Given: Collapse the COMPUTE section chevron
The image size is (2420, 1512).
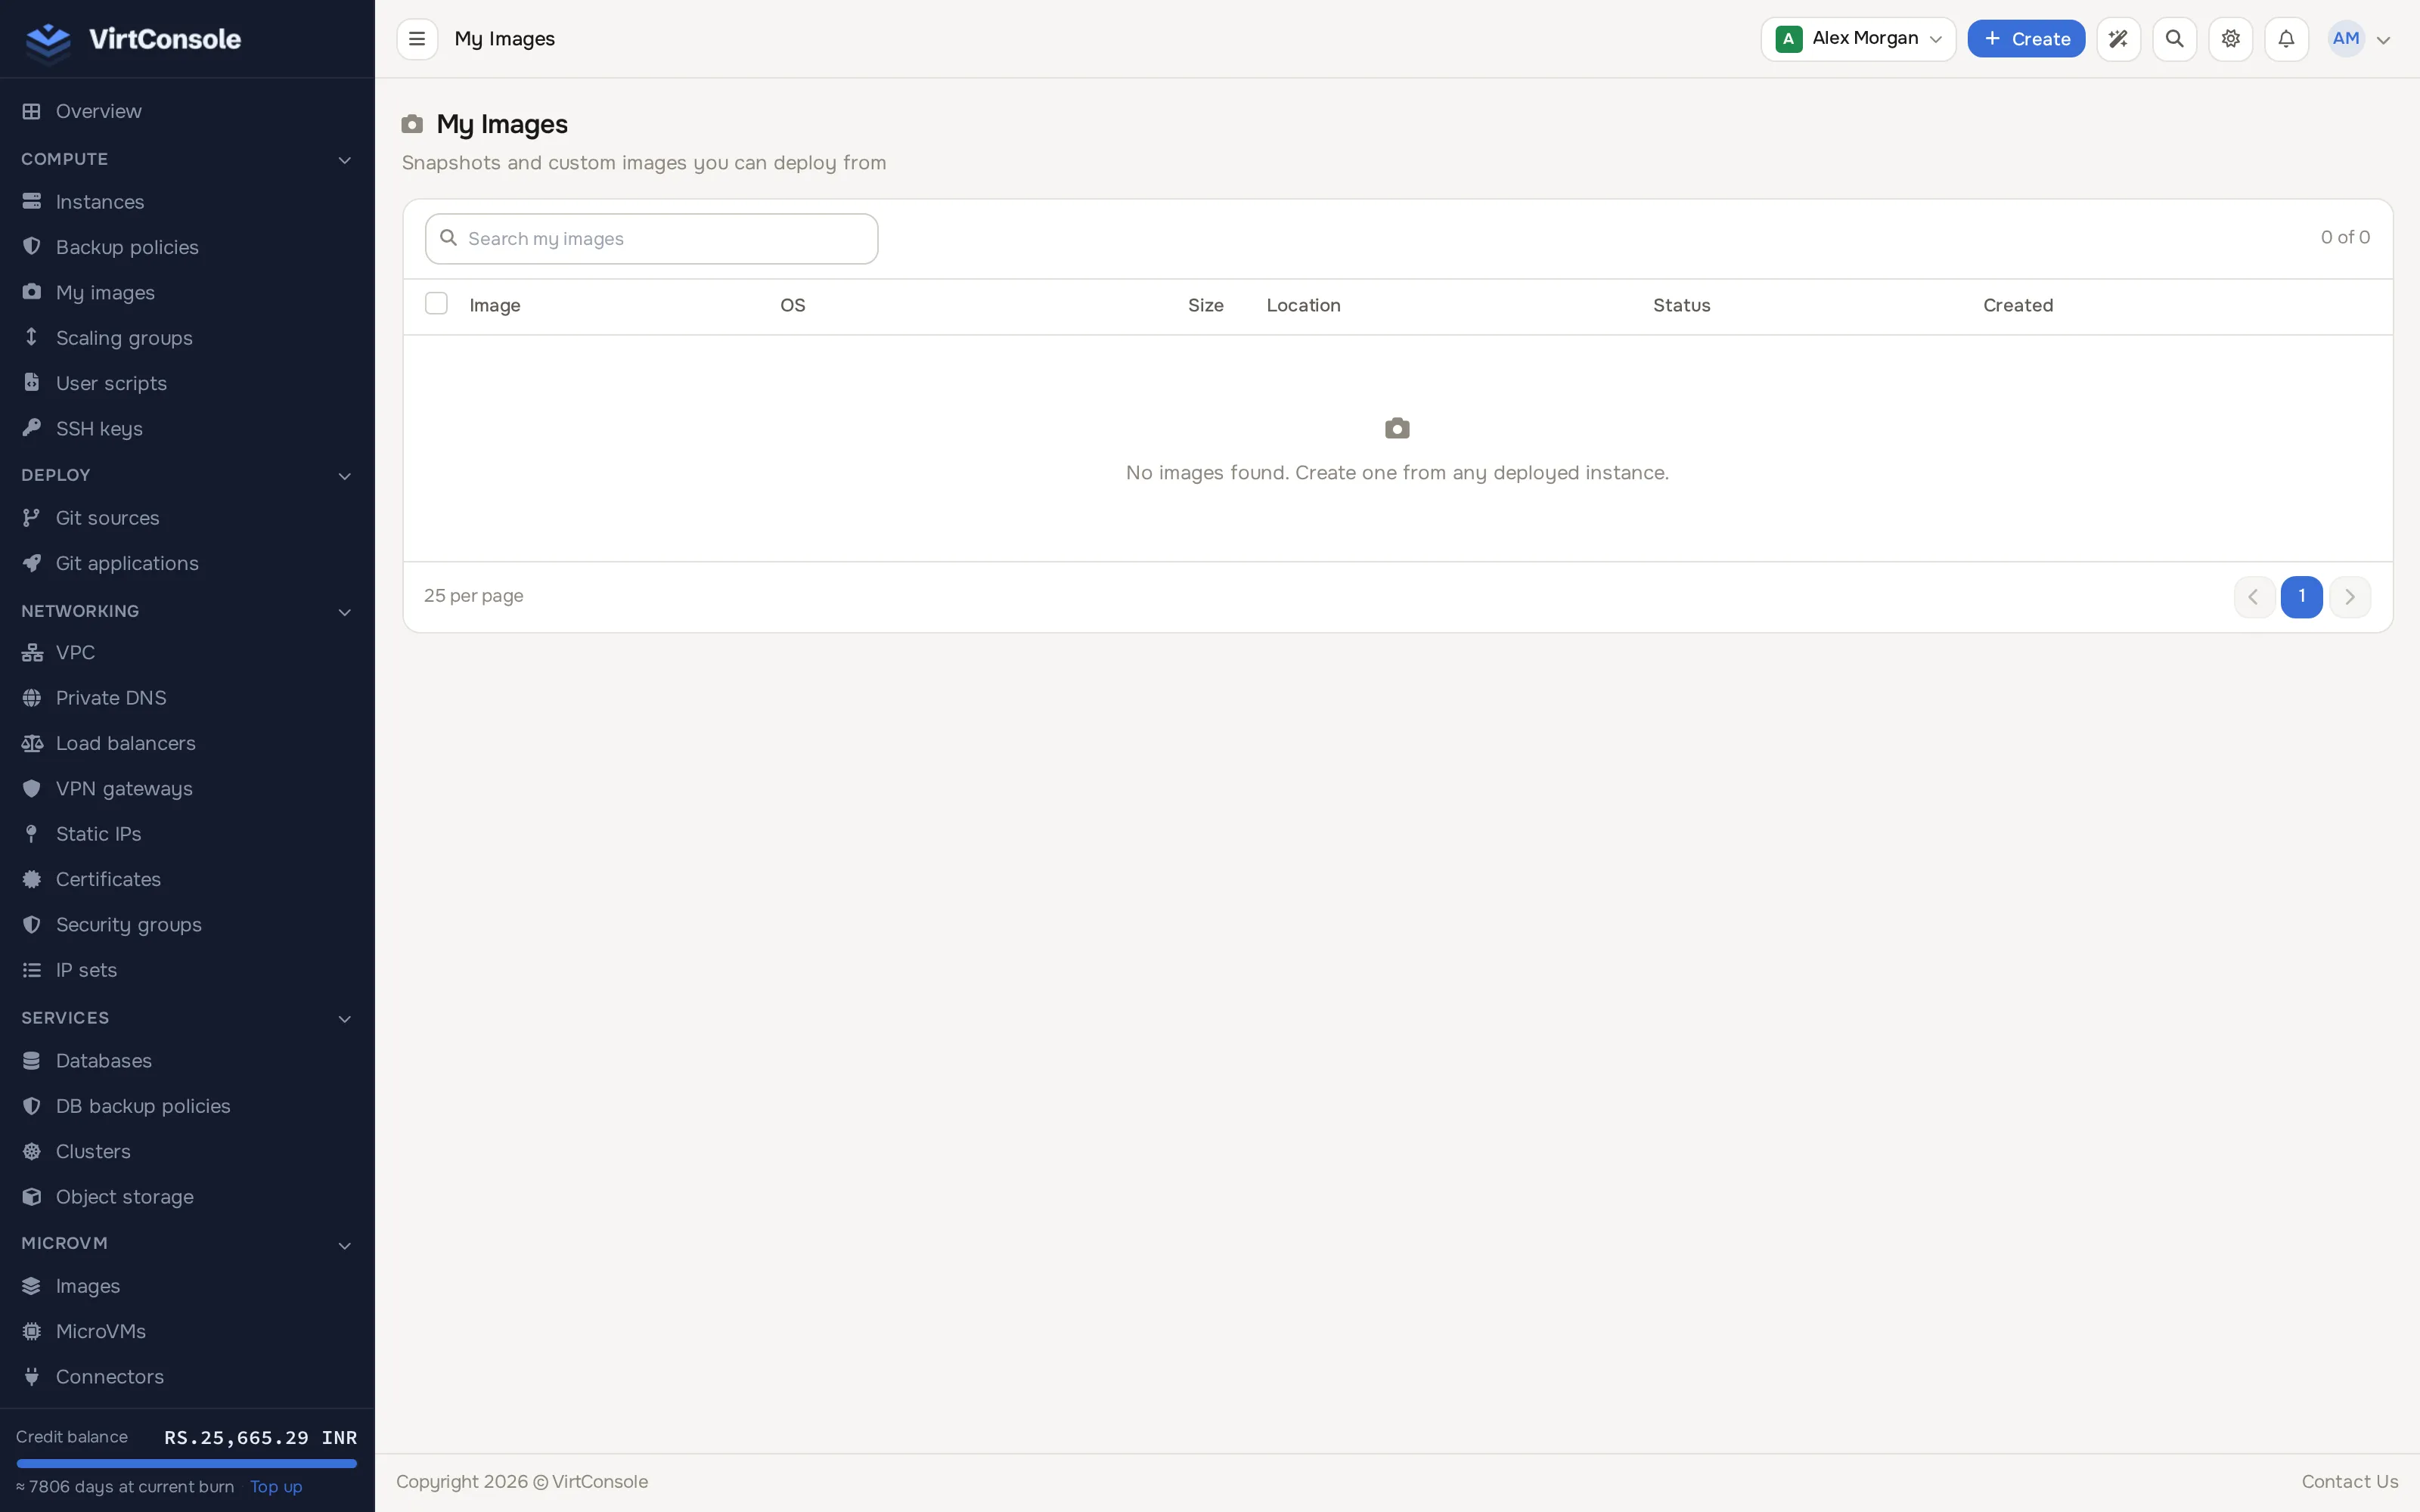Looking at the screenshot, I should [345, 160].
